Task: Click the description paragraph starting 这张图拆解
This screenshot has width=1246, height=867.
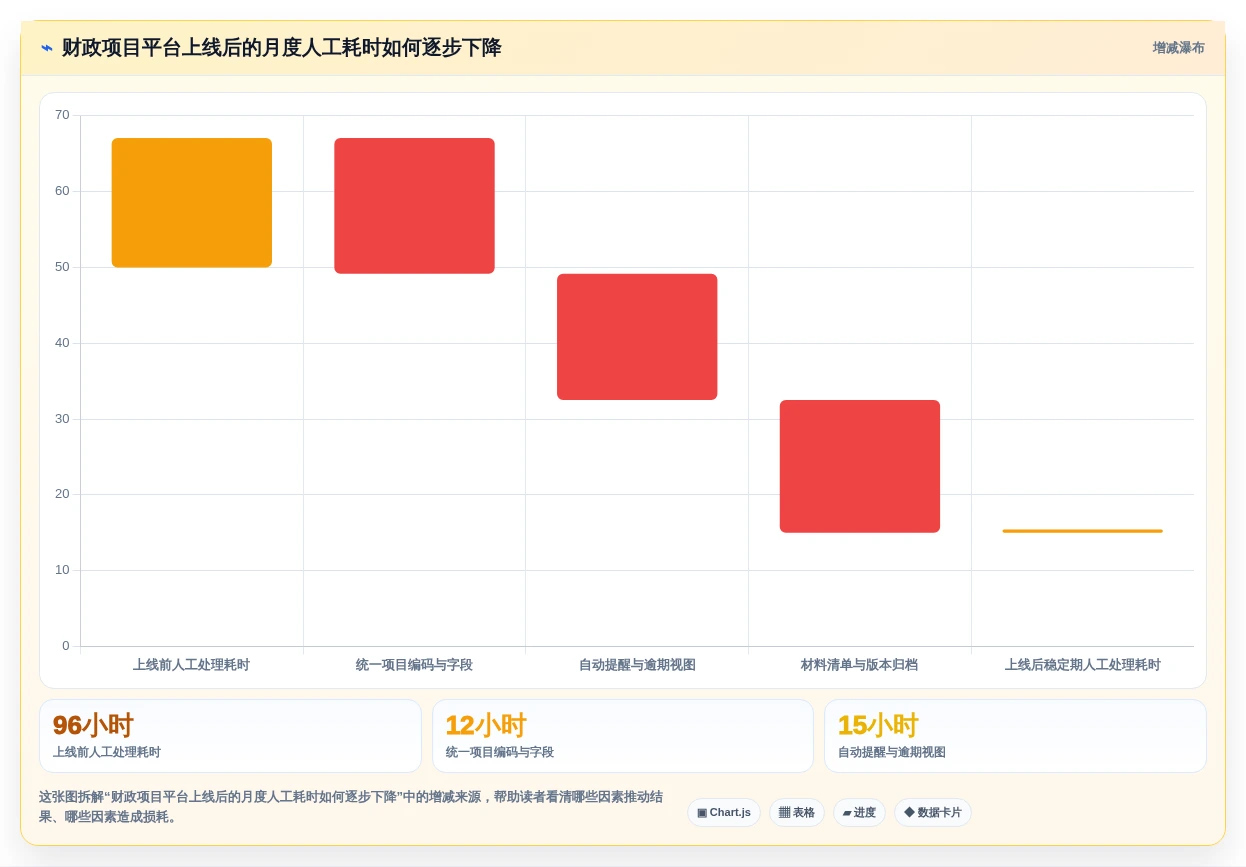Action: coord(351,807)
